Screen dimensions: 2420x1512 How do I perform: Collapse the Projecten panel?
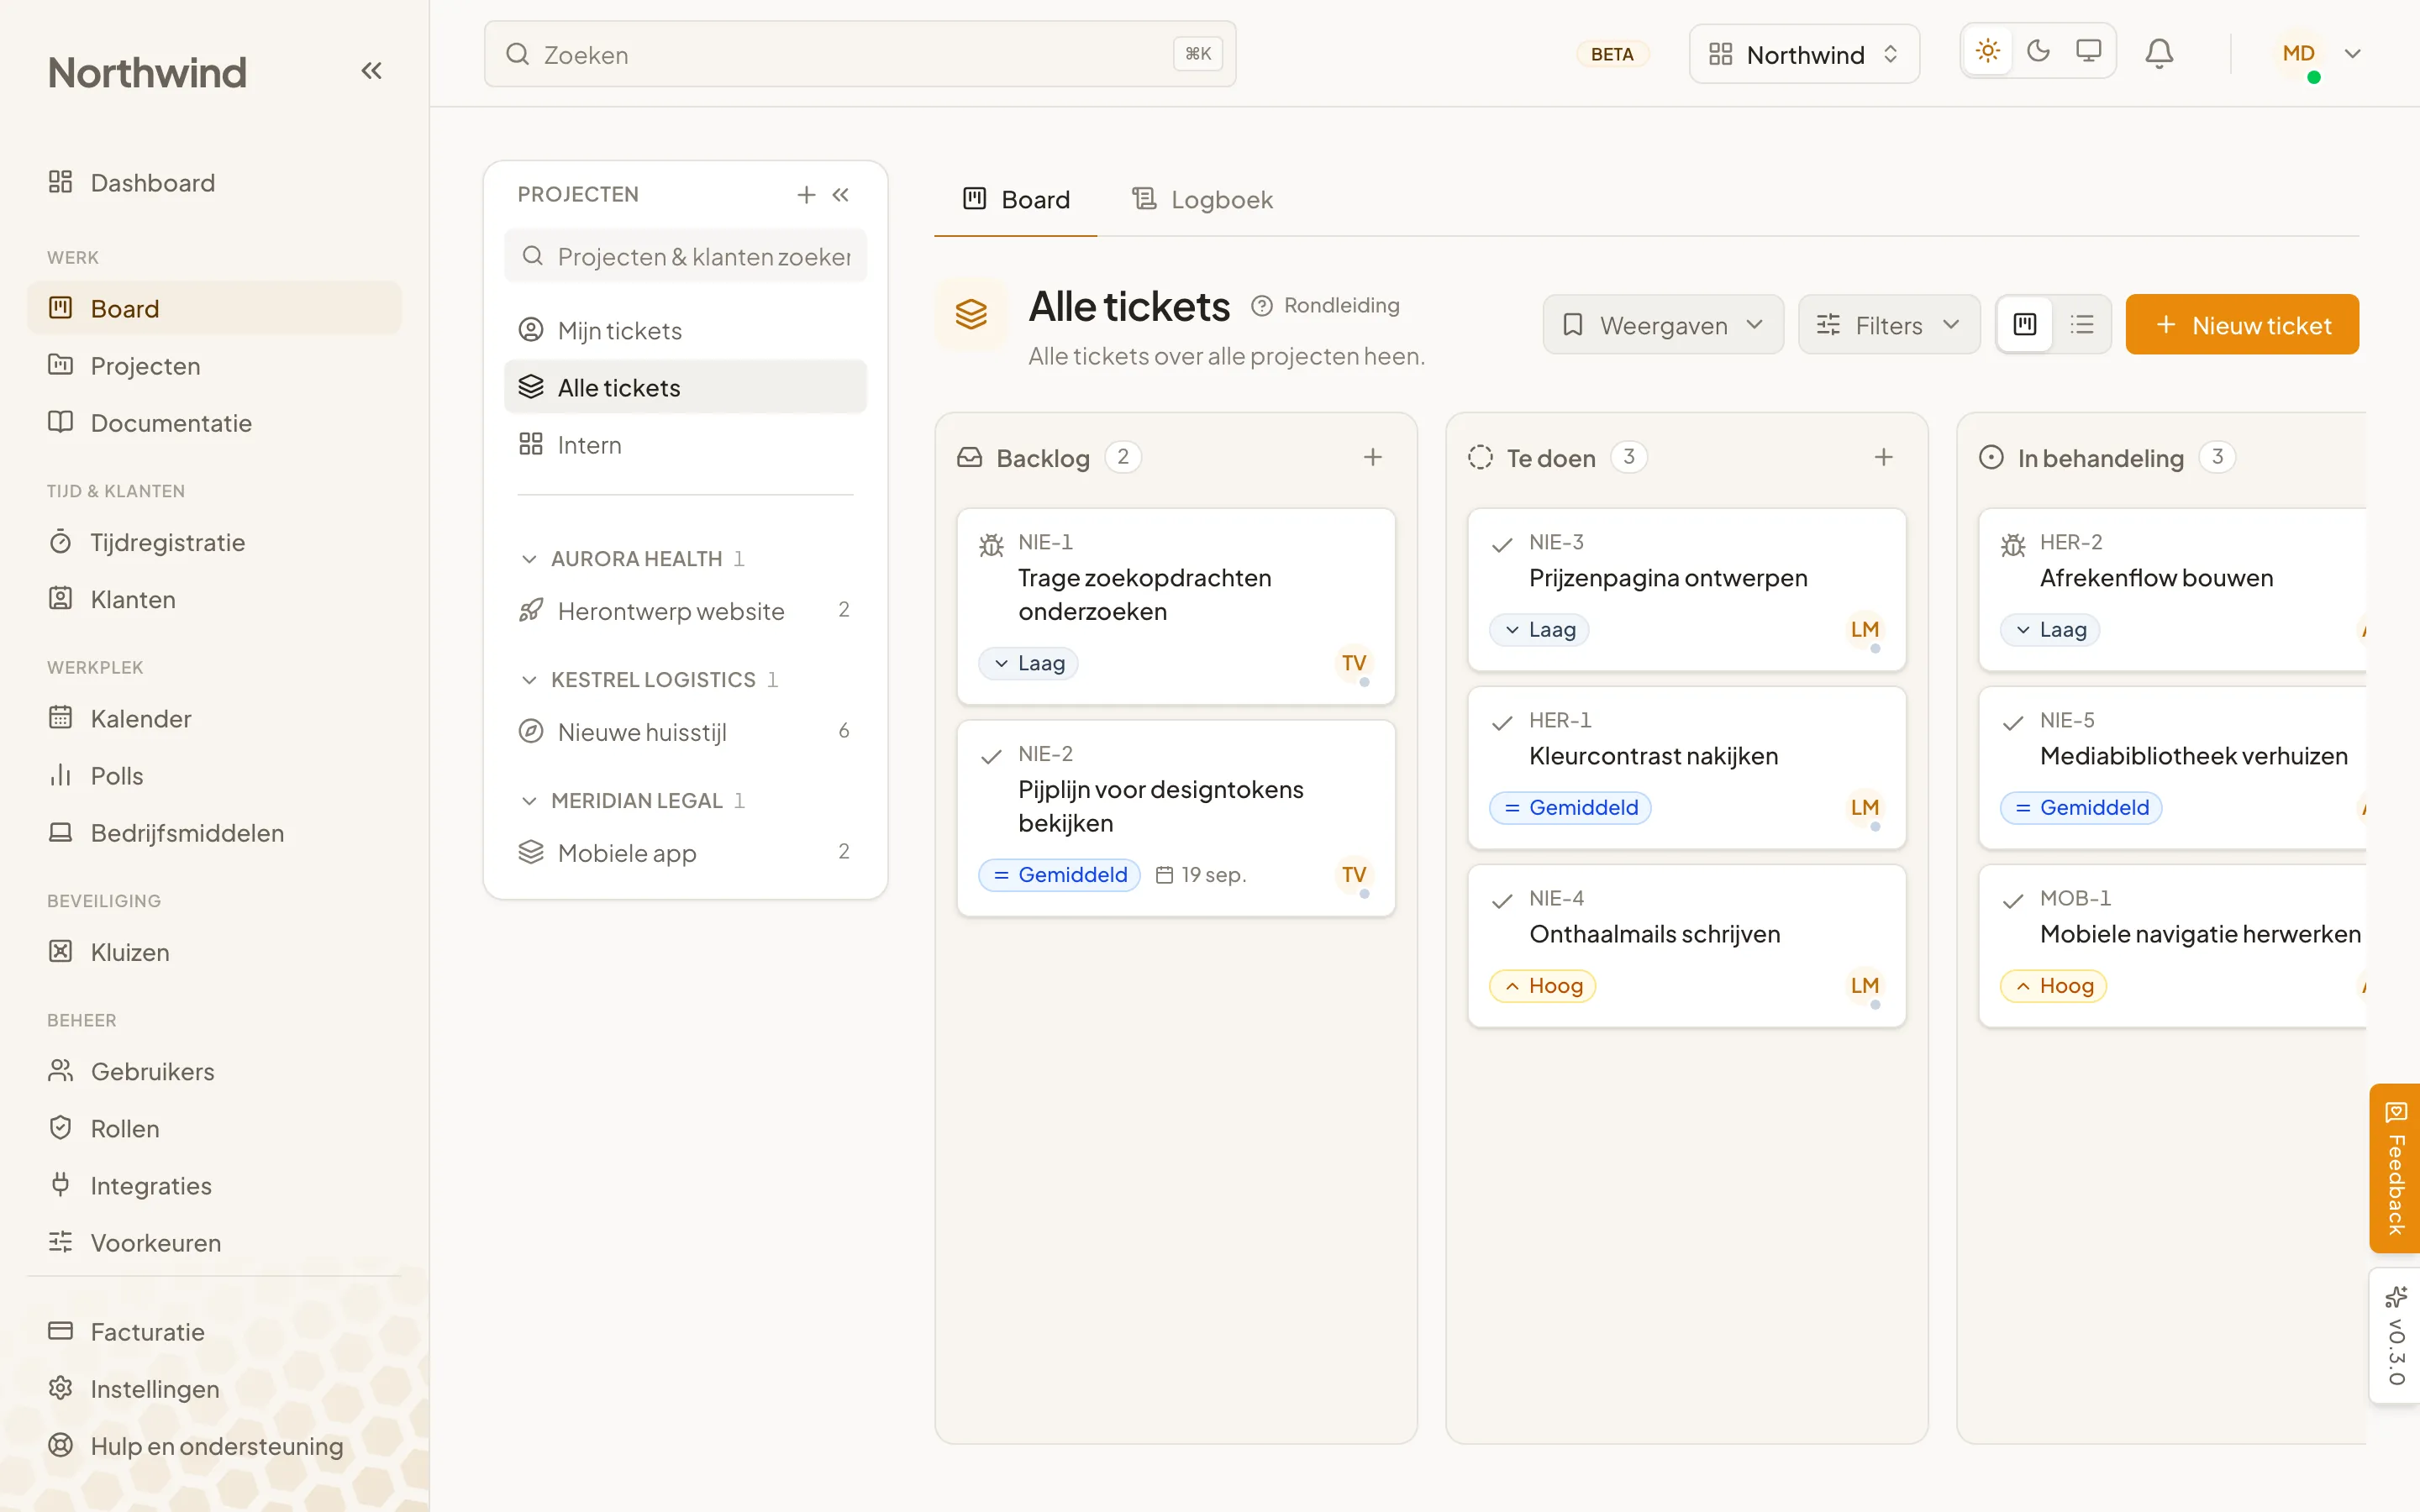pos(841,194)
